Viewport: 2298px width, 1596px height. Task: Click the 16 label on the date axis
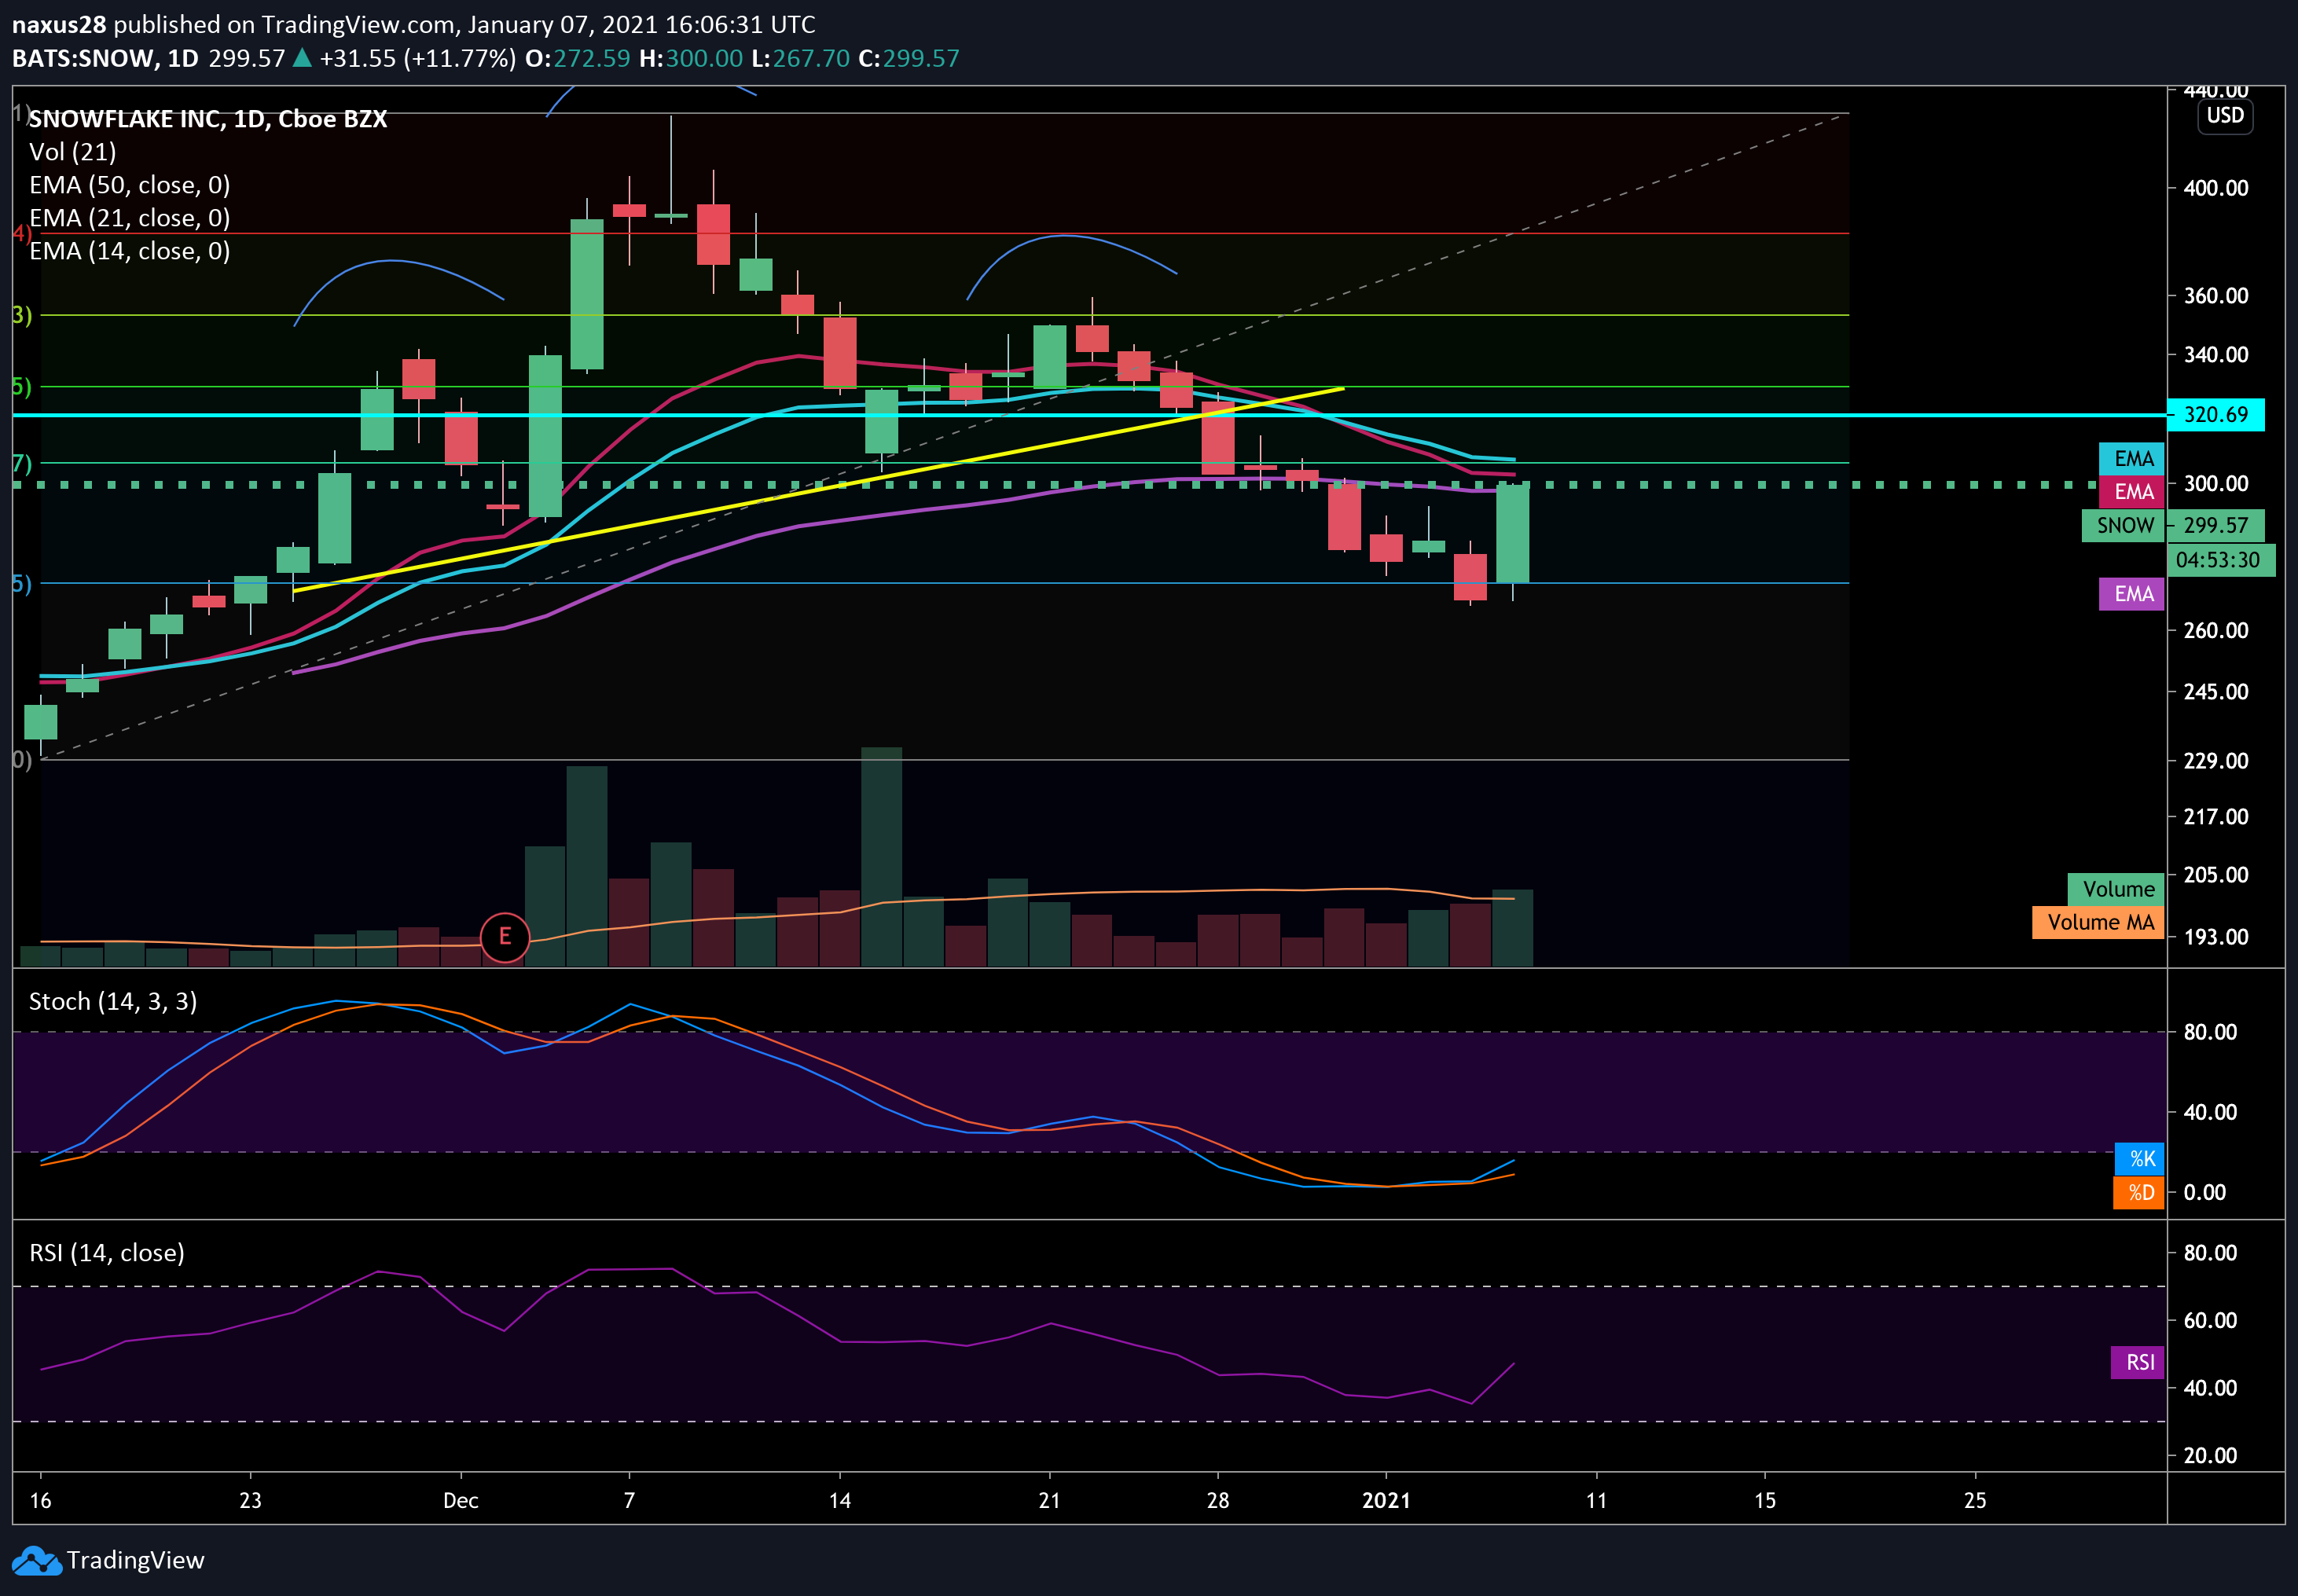click(x=40, y=1501)
